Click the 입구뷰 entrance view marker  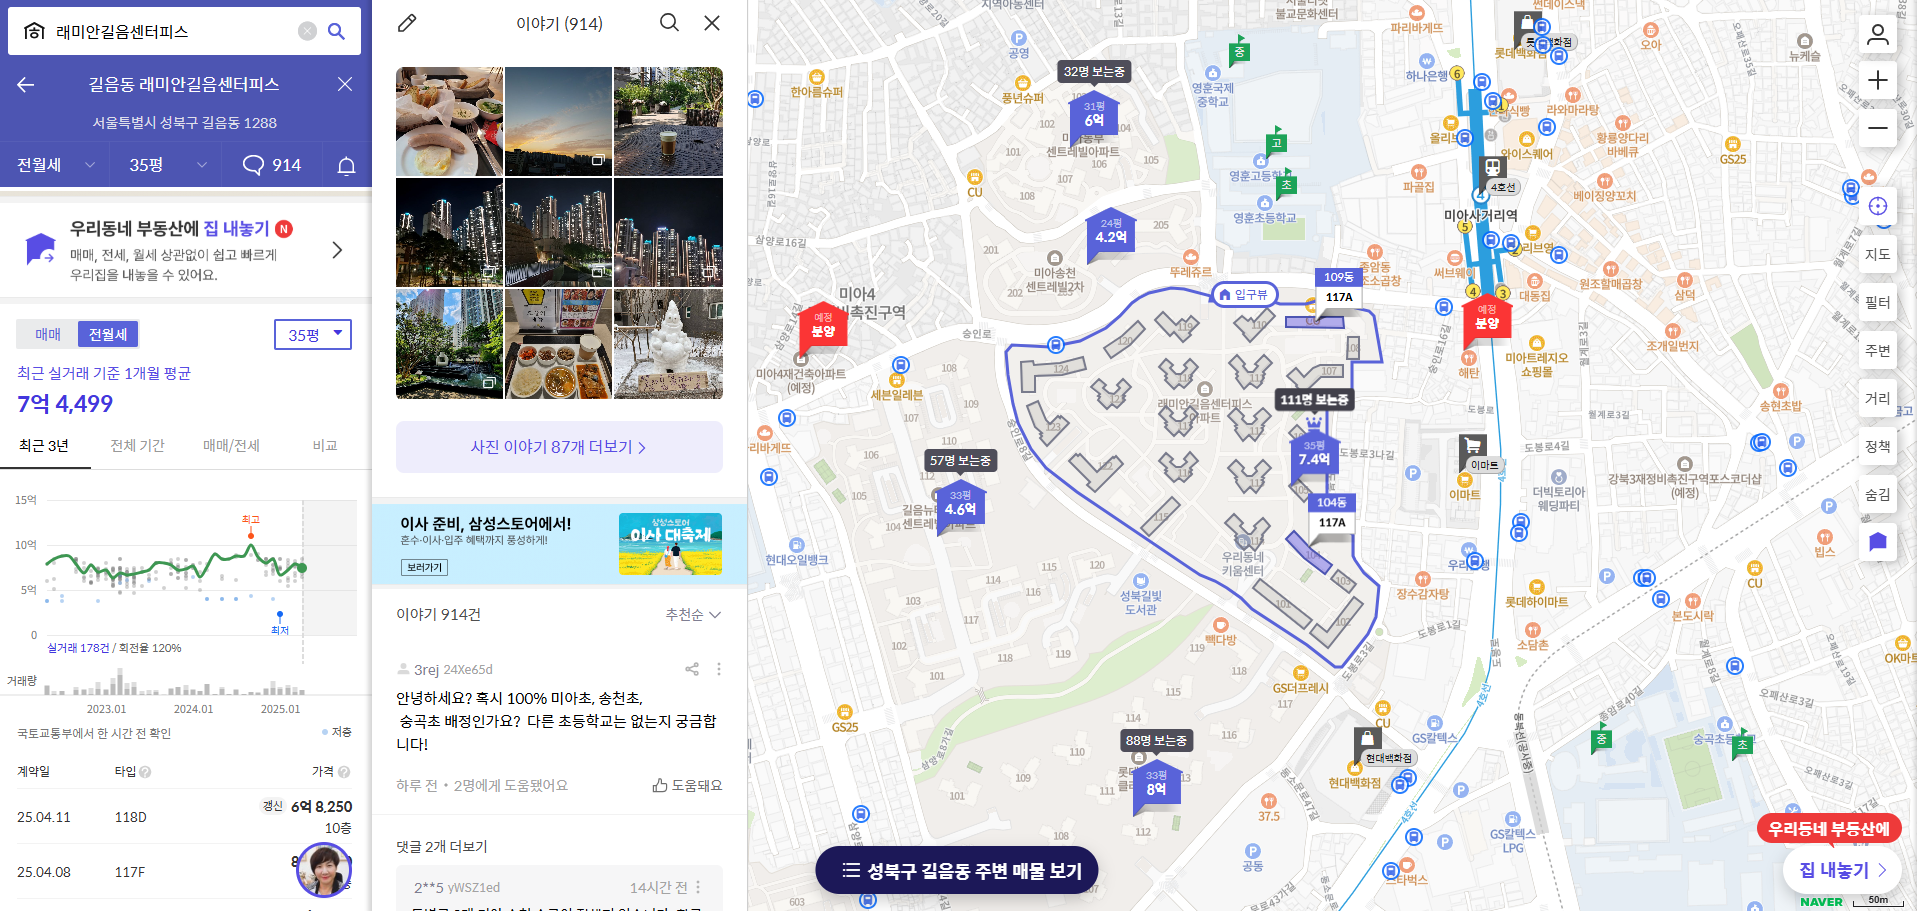pyautogui.click(x=1244, y=294)
